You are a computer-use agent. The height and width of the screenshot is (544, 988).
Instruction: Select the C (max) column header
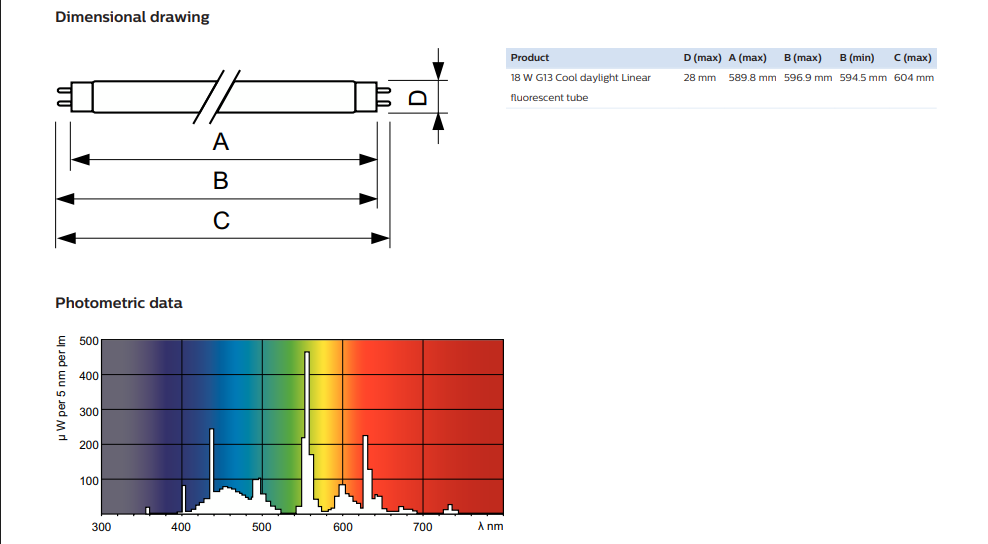pyautogui.click(x=912, y=58)
